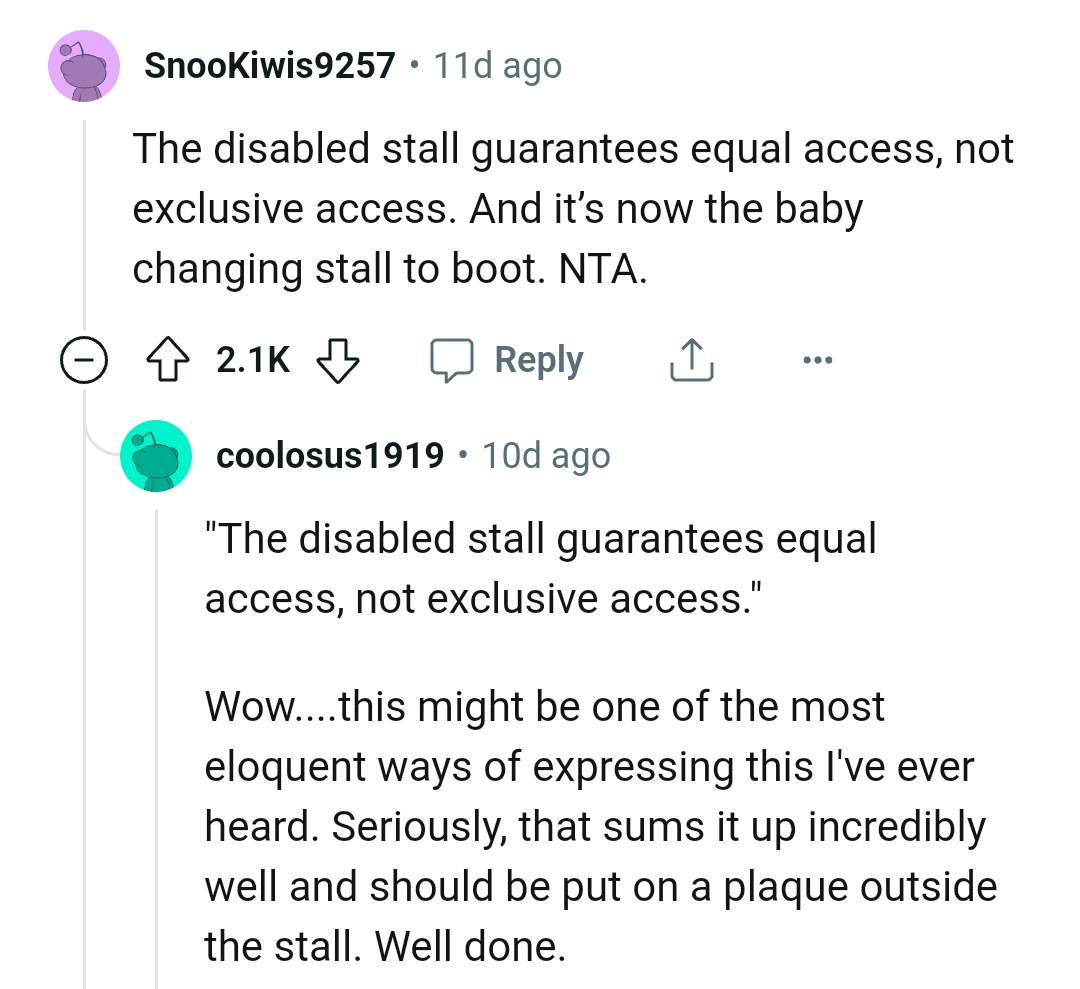Open the overflow menu with three dots
Image resolution: width=1080 pixels, height=989 pixels.
(x=818, y=359)
